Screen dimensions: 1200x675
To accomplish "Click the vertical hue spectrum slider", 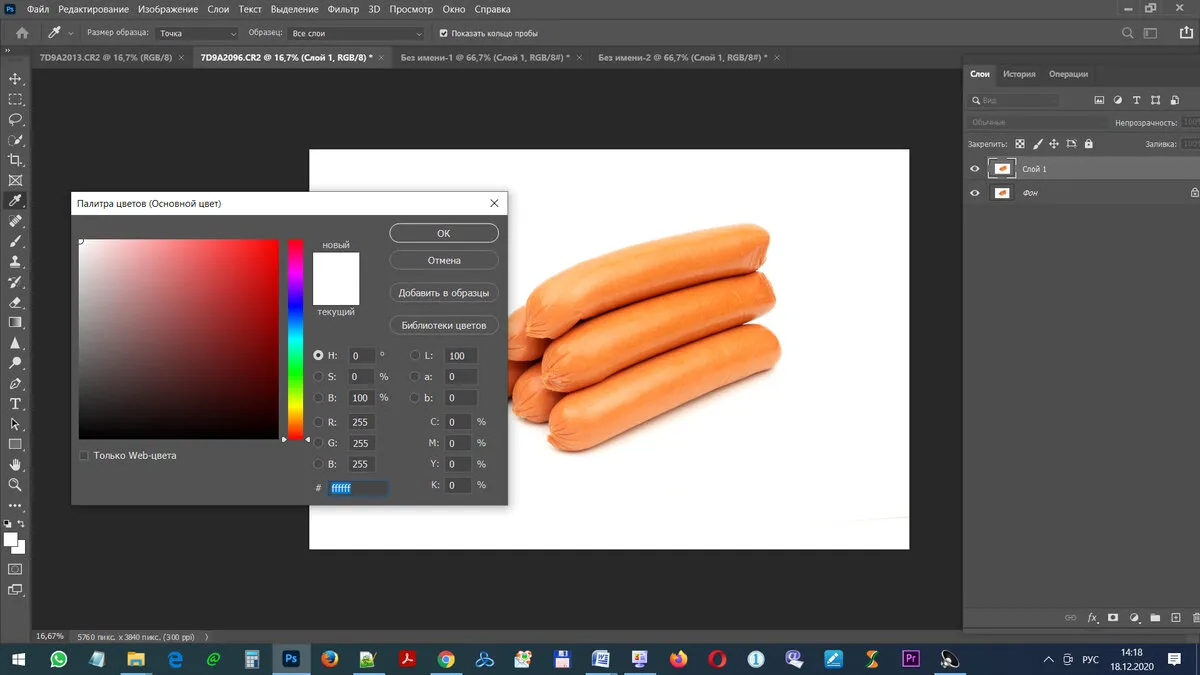I will pyautogui.click(x=295, y=339).
